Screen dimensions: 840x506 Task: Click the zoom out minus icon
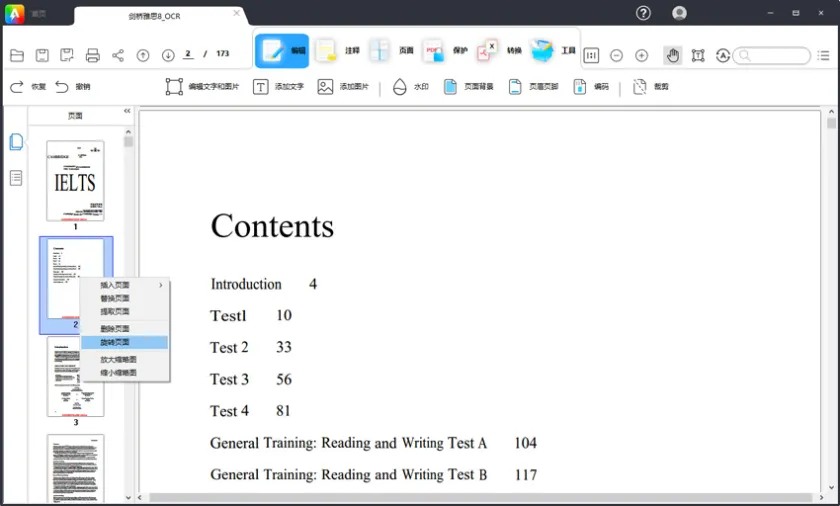pos(616,55)
